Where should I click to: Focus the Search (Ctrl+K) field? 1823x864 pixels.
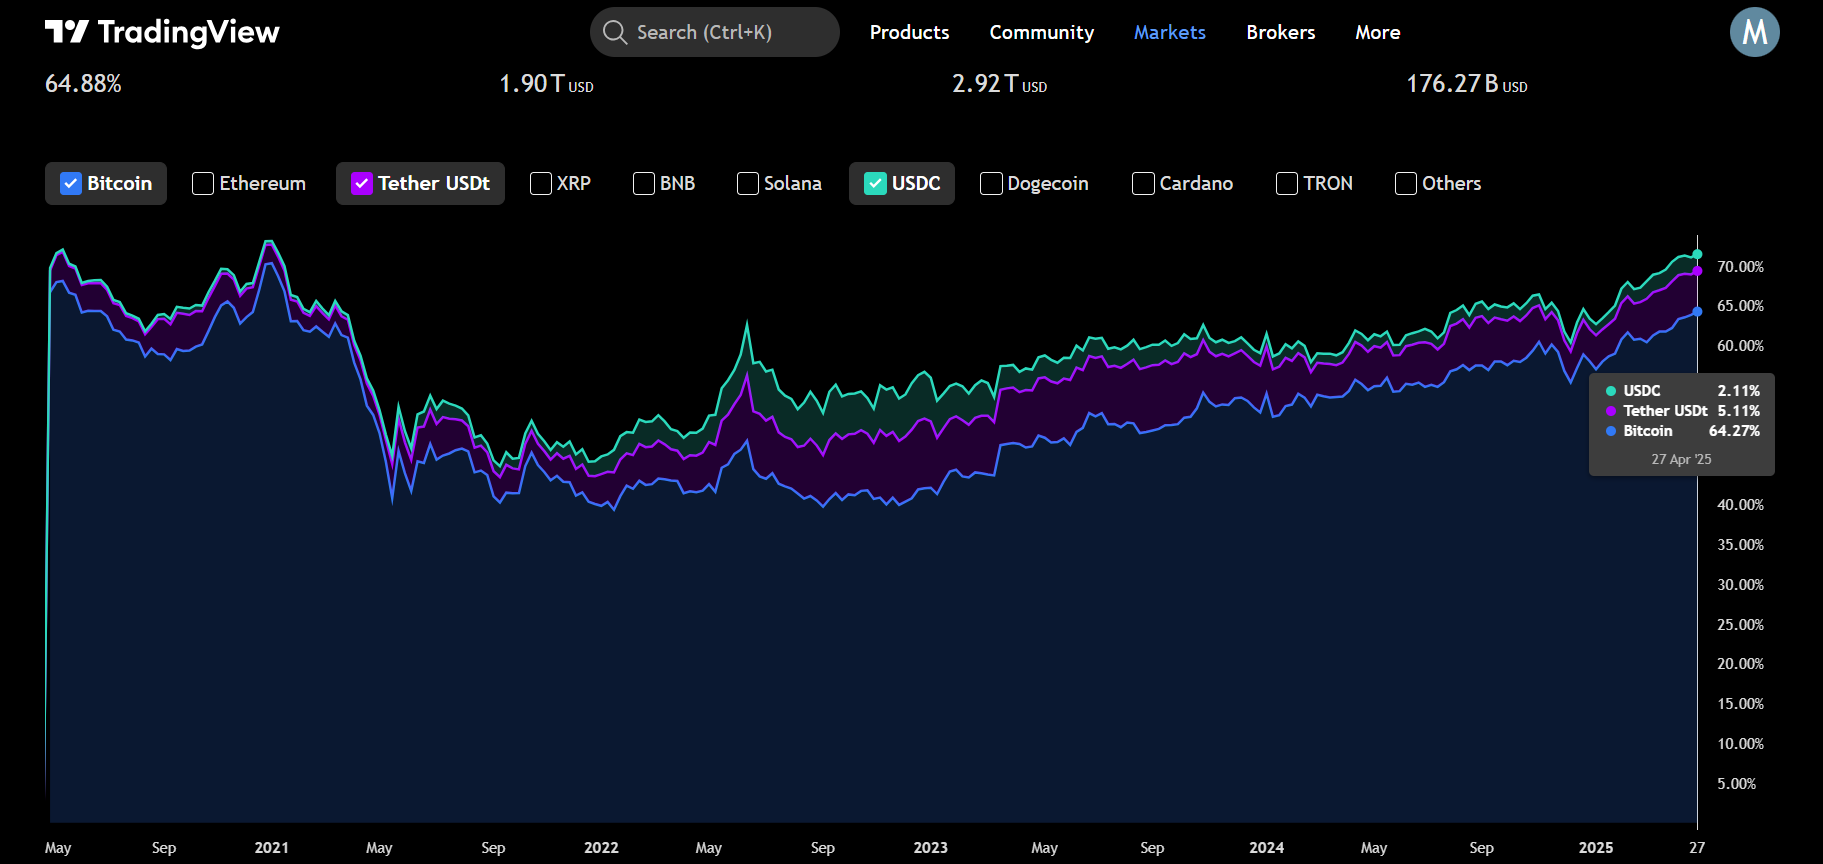pos(714,32)
